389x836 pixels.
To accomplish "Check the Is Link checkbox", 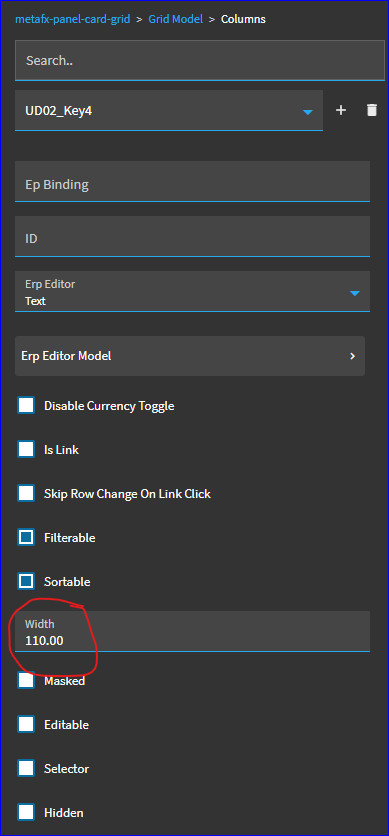I will [x=26, y=449].
